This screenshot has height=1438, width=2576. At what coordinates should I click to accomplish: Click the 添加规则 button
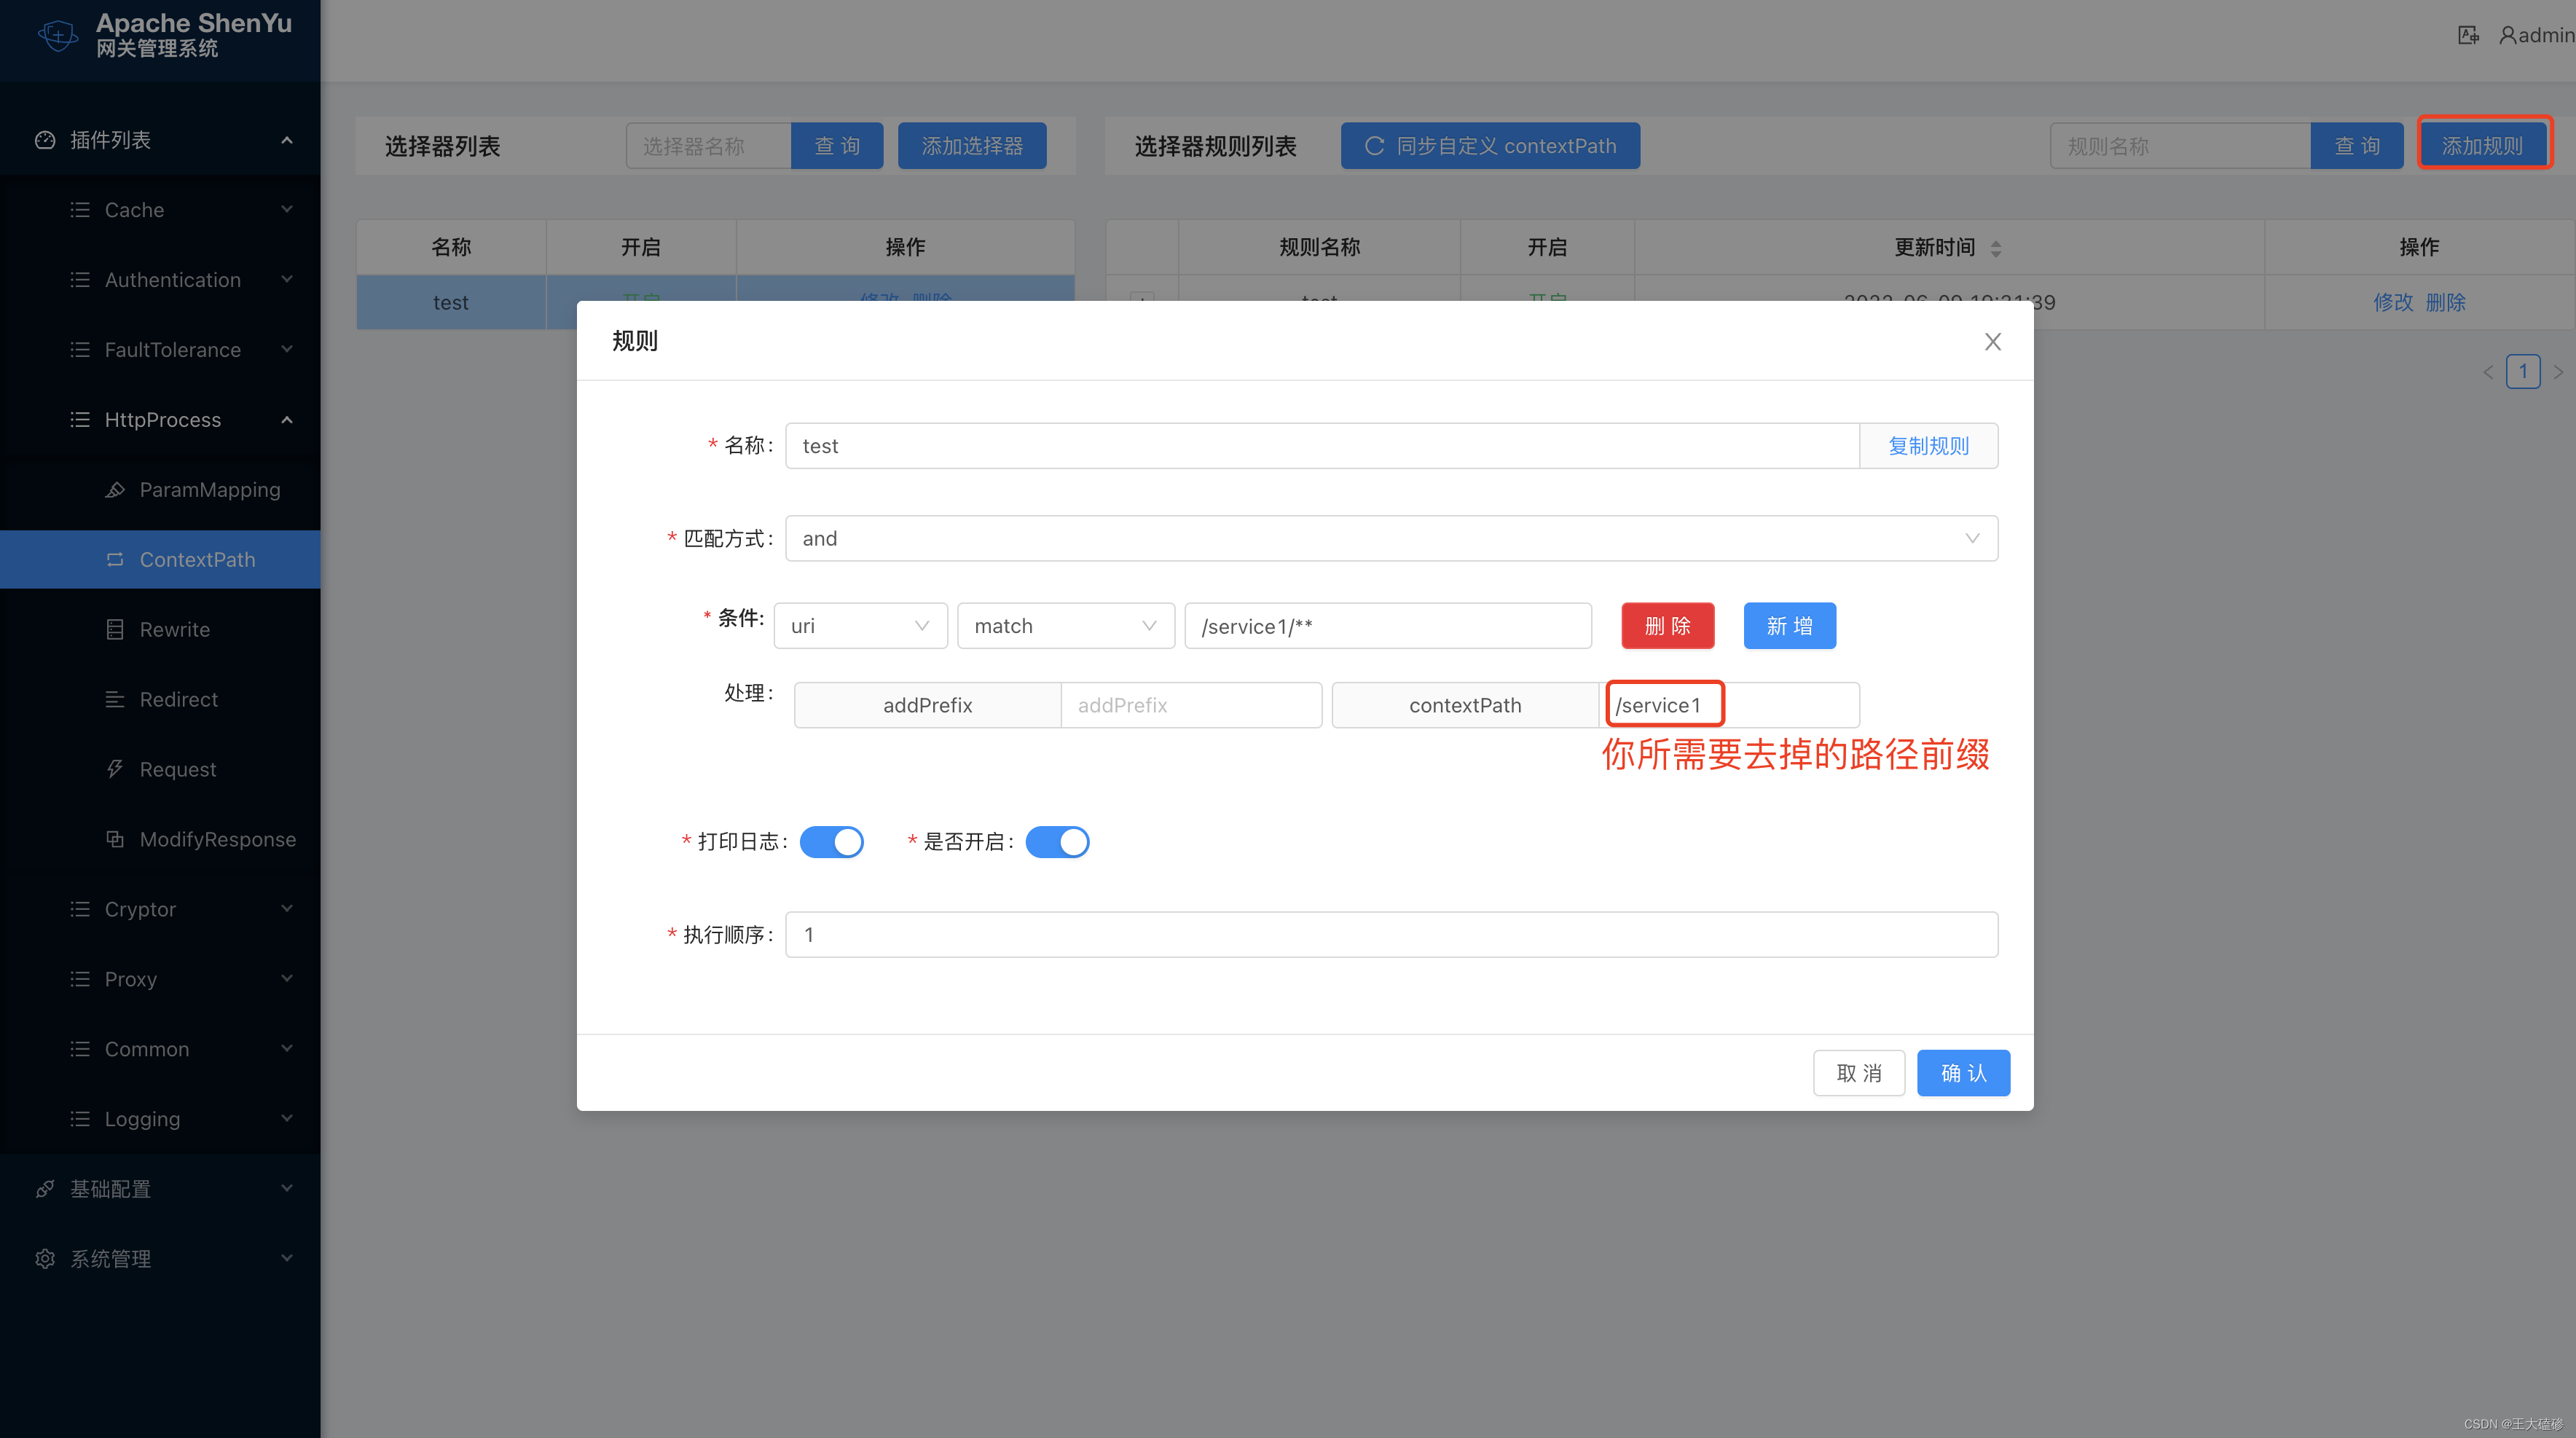point(2483,146)
